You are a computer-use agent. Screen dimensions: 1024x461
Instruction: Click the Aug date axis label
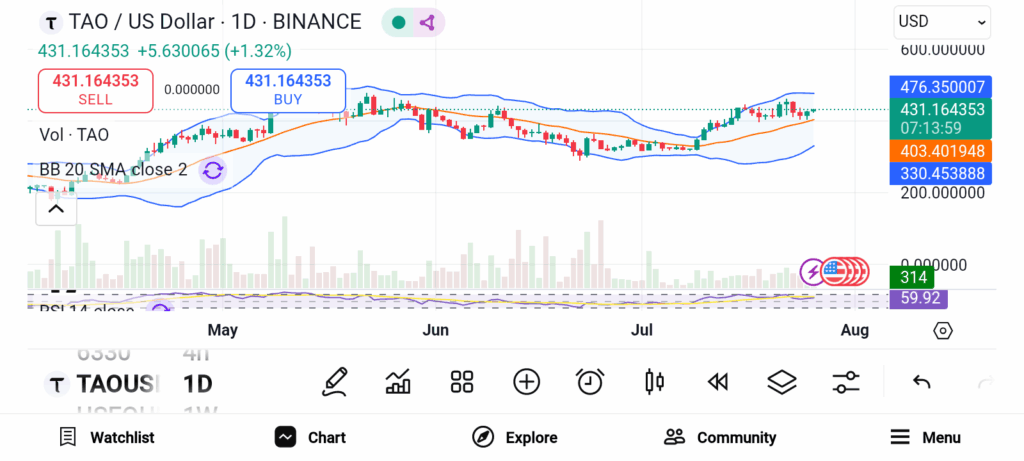coord(855,330)
